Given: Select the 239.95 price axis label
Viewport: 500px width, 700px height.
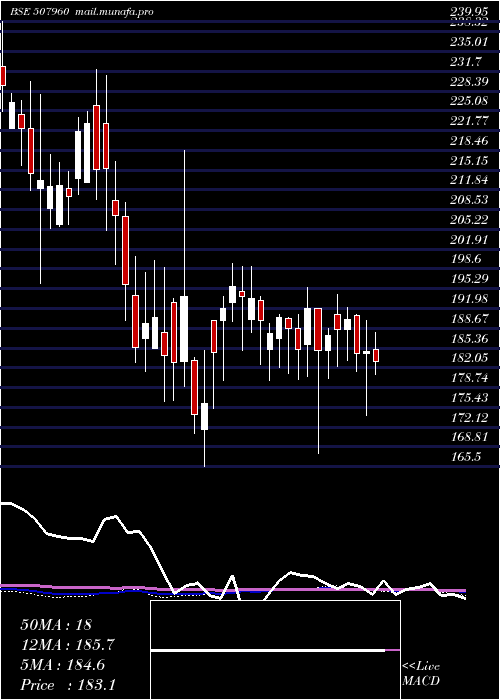Looking at the screenshot, I should (468, 13).
